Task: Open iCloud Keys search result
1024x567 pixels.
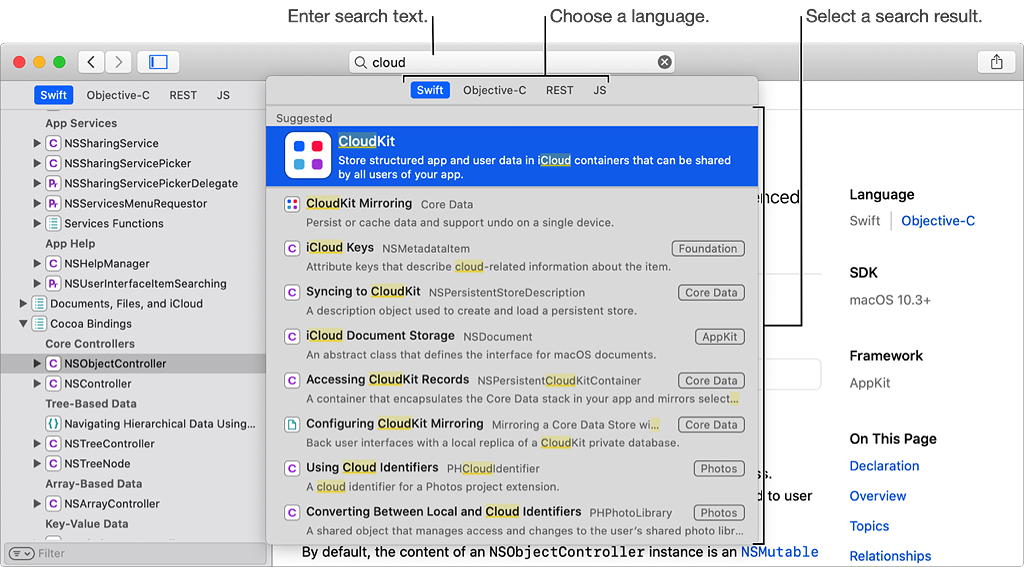Action: (512, 257)
